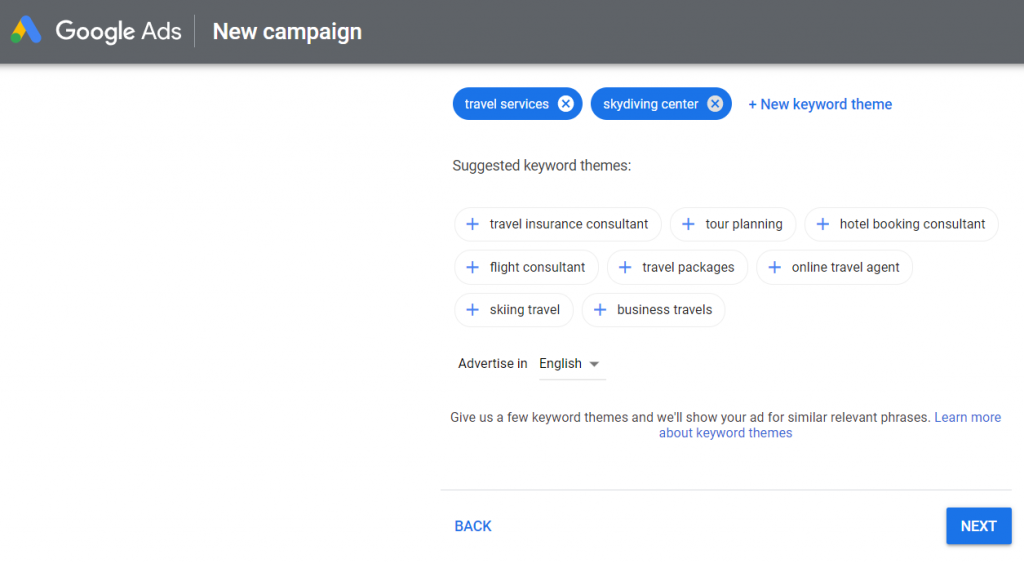This screenshot has height=563, width=1024.
Task: Select the travel services chip label
Action: (x=506, y=104)
